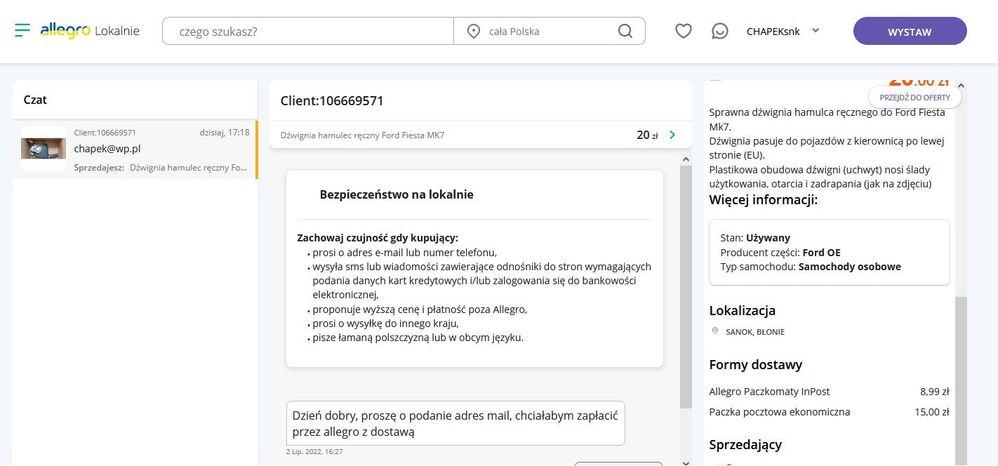Open conversation with Client:106669571 in chat list
Viewport: 998px width, 466px height.
(x=134, y=150)
